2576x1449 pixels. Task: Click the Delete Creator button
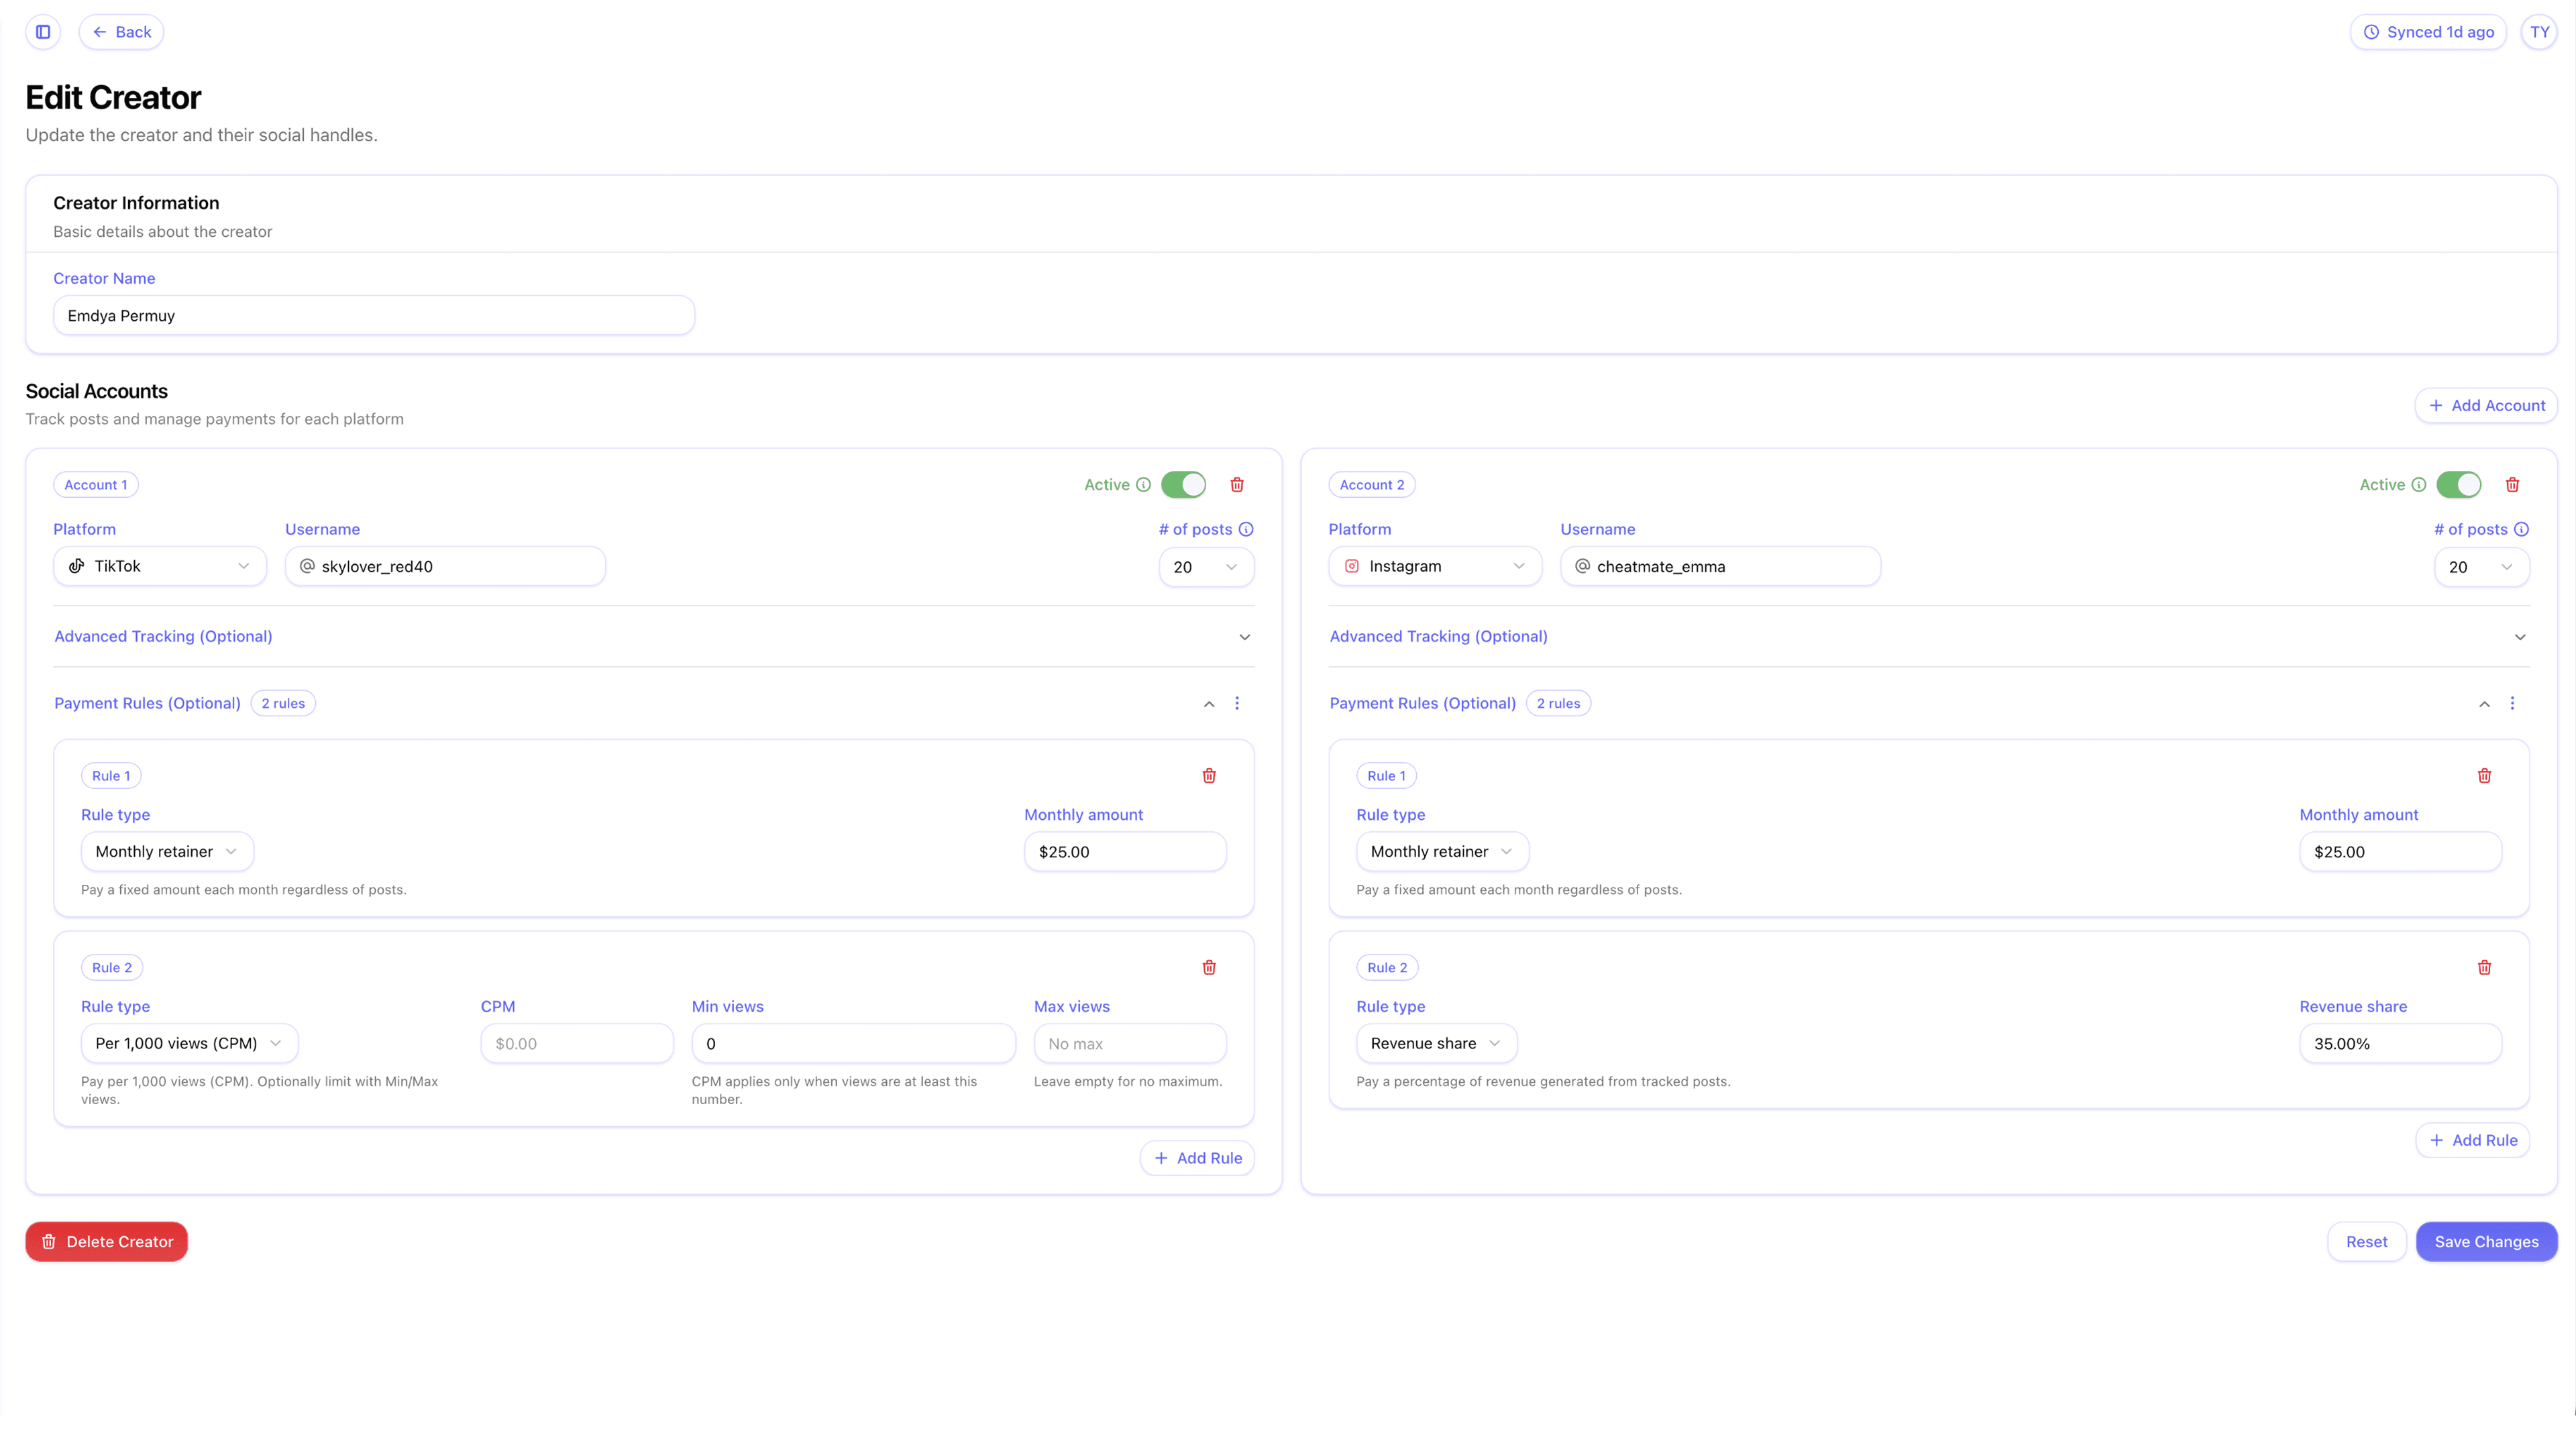pos(107,1241)
